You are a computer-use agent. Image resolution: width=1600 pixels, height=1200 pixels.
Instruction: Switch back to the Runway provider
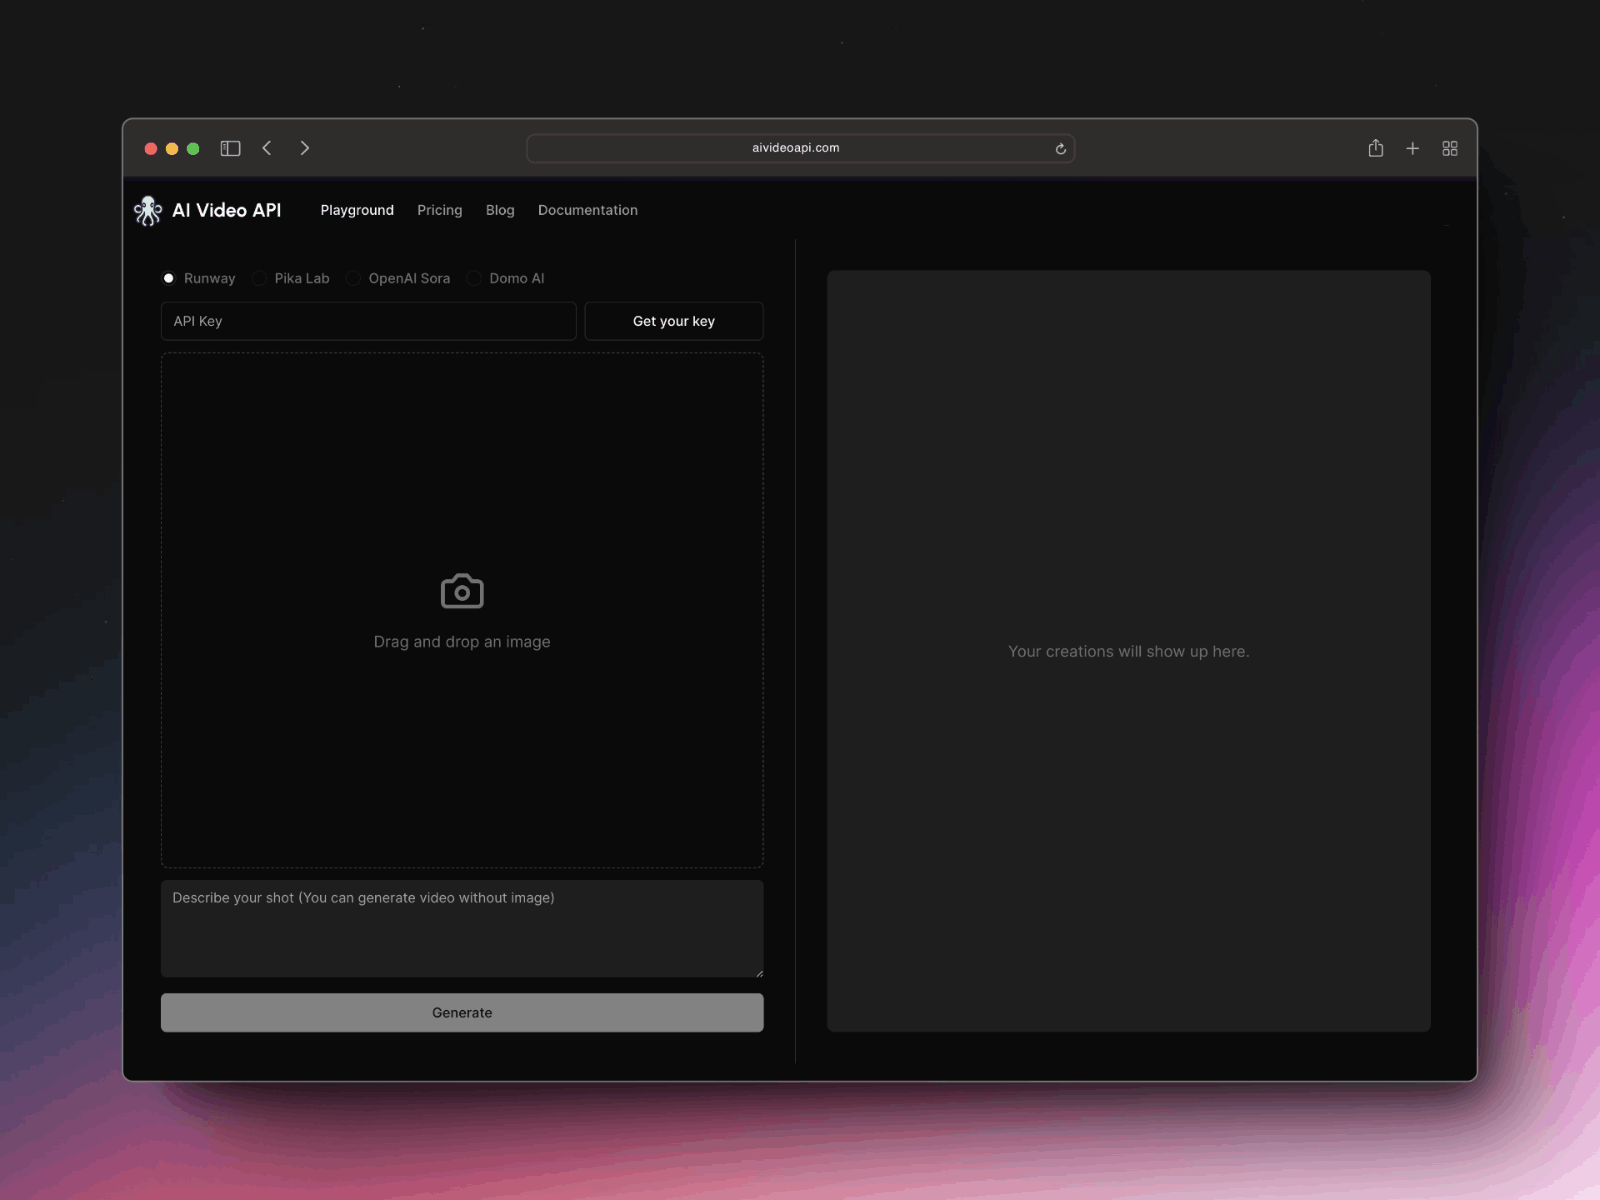click(x=169, y=278)
